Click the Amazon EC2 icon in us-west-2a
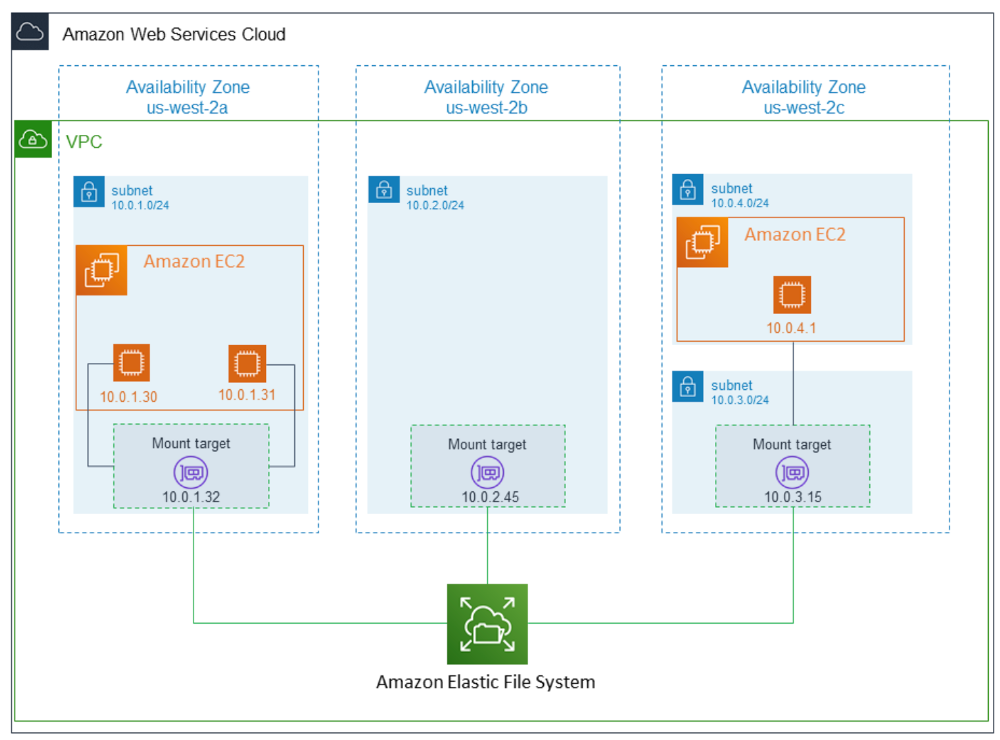This screenshot has height=740, width=1000. 101,270
